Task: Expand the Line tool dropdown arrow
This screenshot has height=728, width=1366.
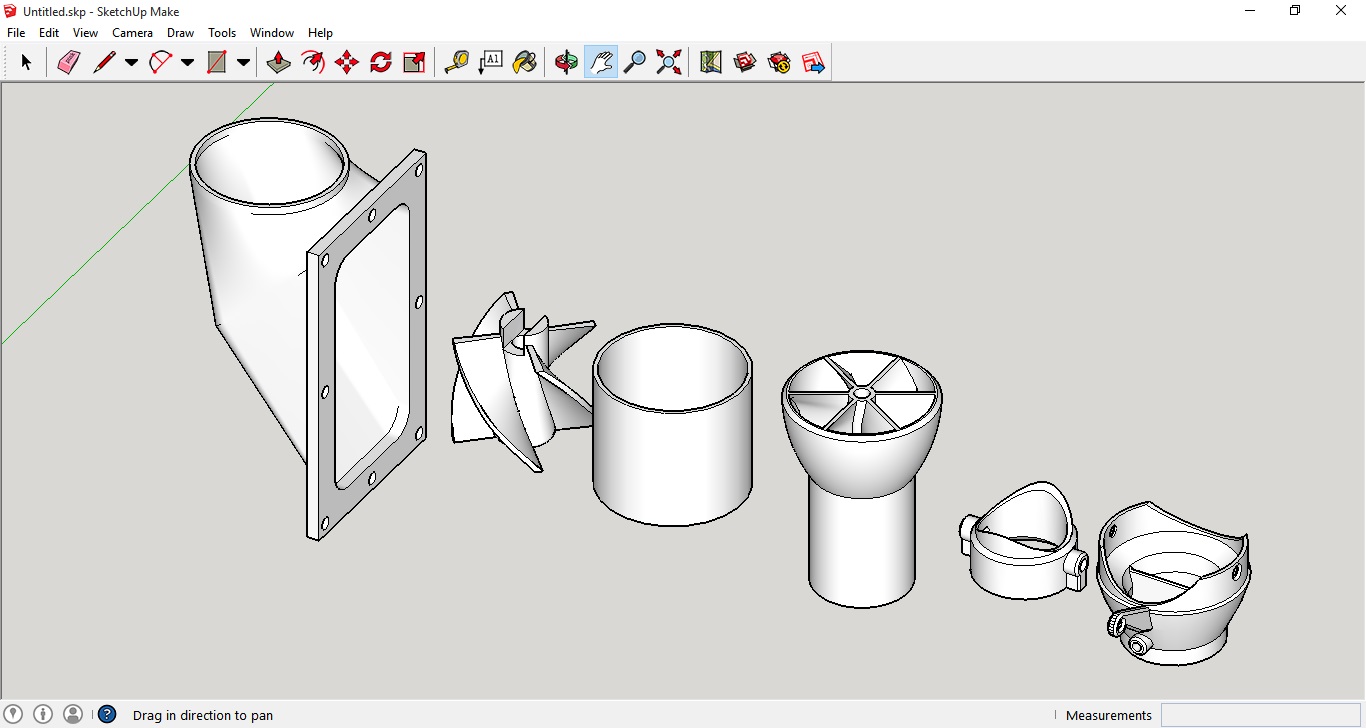Action: click(x=131, y=62)
